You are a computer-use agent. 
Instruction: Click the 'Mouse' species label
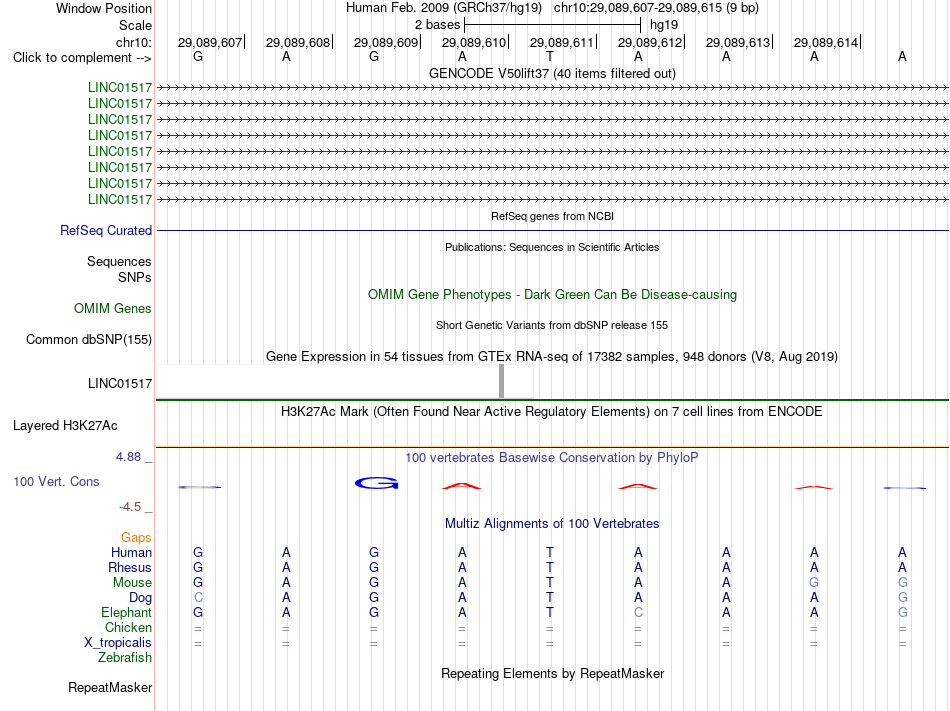(132, 583)
